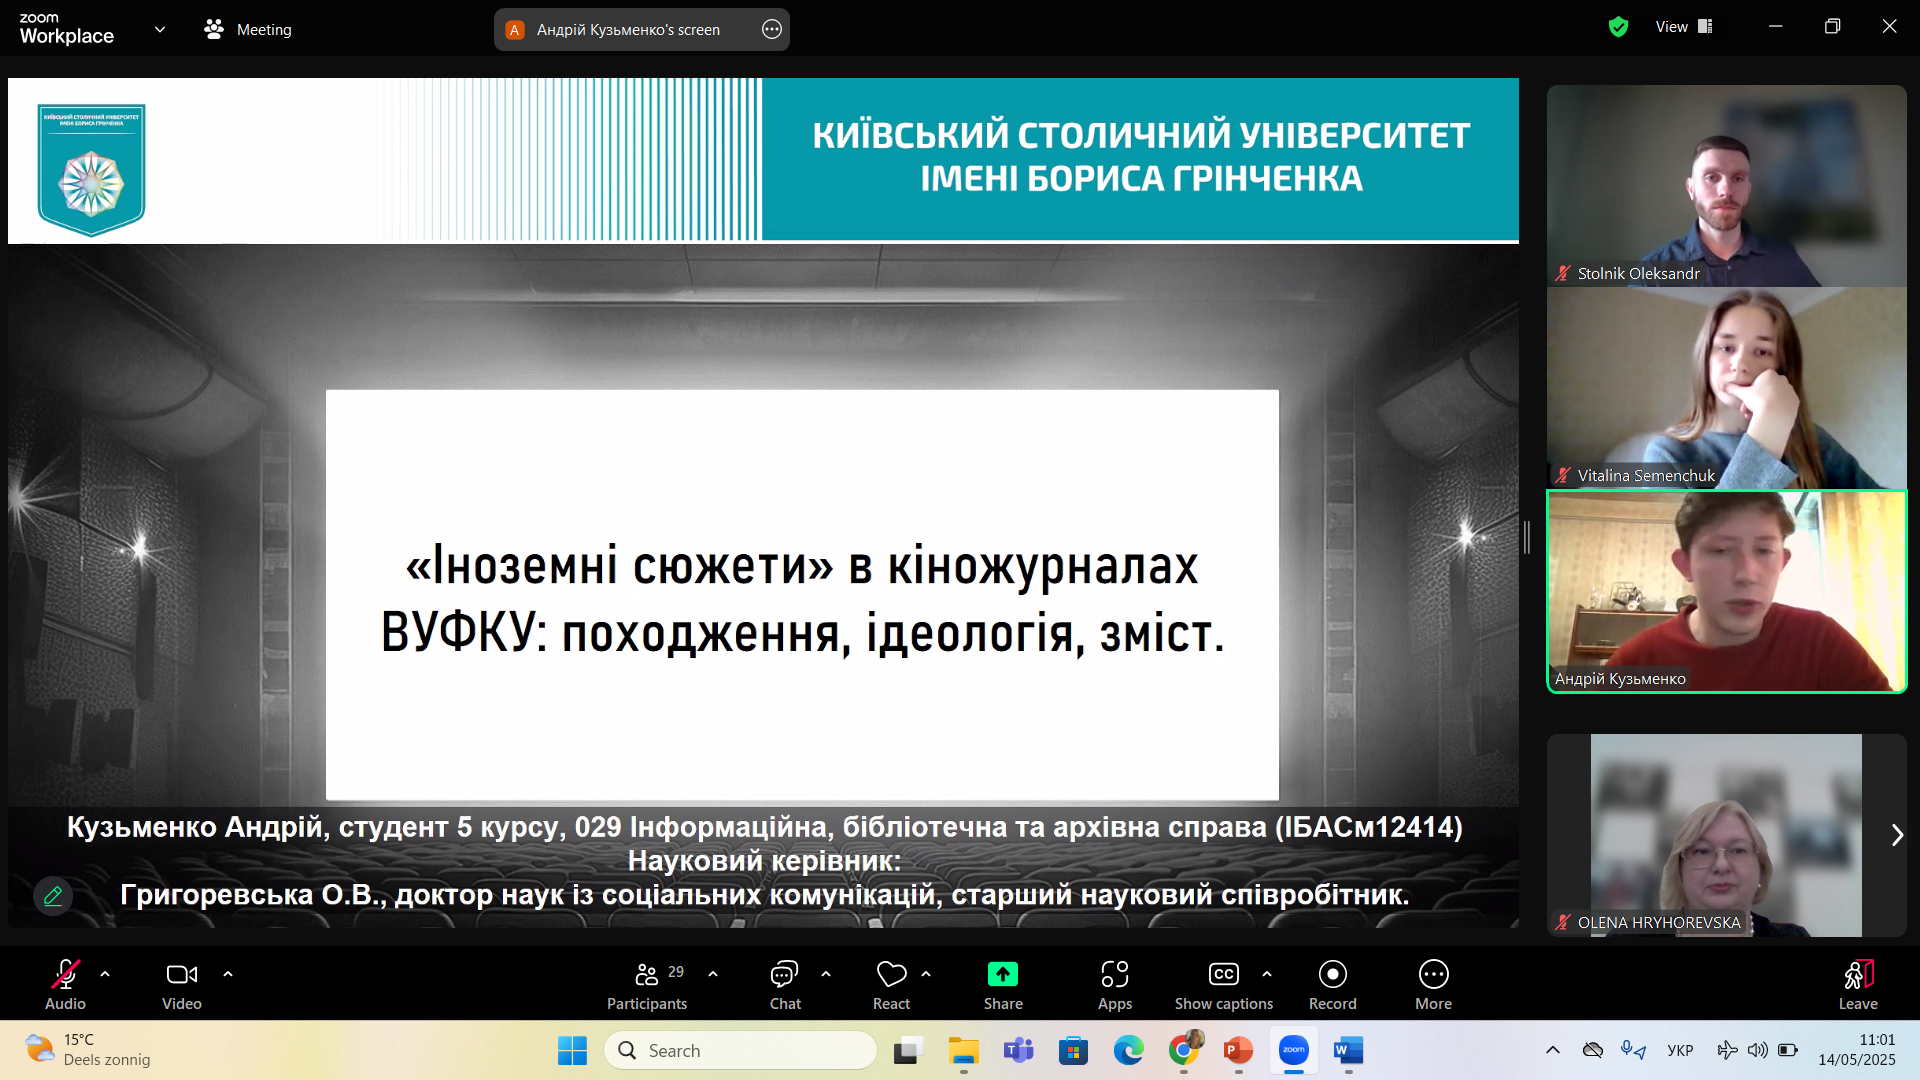Click the green encryption shield icon

(x=1618, y=27)
